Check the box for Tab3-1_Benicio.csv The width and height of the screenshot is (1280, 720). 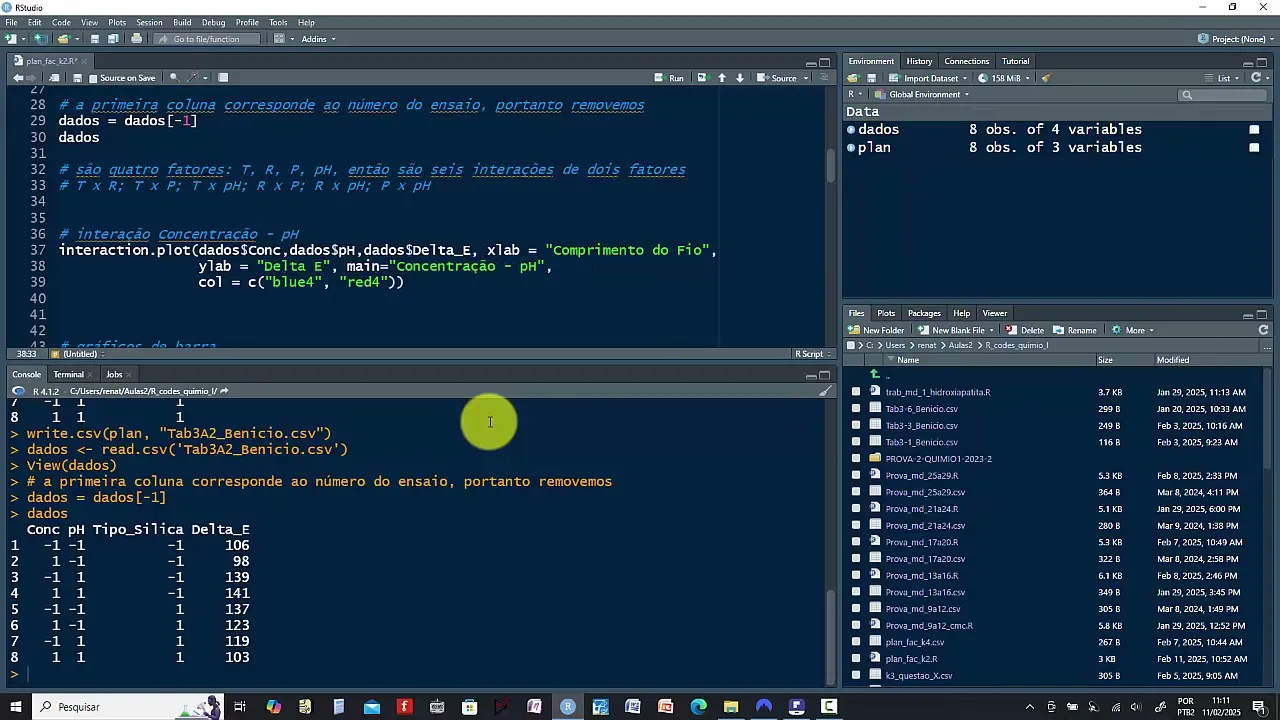pyautogui.click(x=856, y=442)
